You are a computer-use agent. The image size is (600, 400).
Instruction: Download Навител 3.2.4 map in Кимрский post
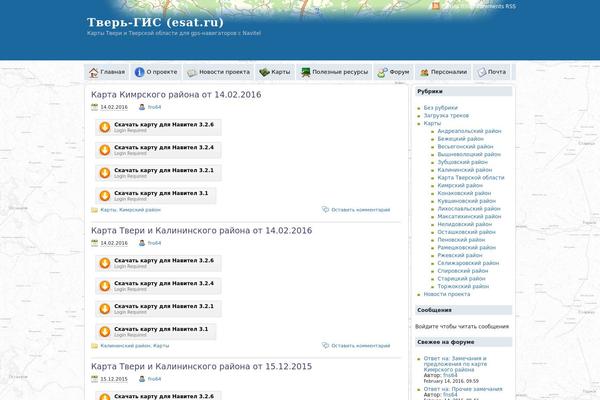click(158, 150)
